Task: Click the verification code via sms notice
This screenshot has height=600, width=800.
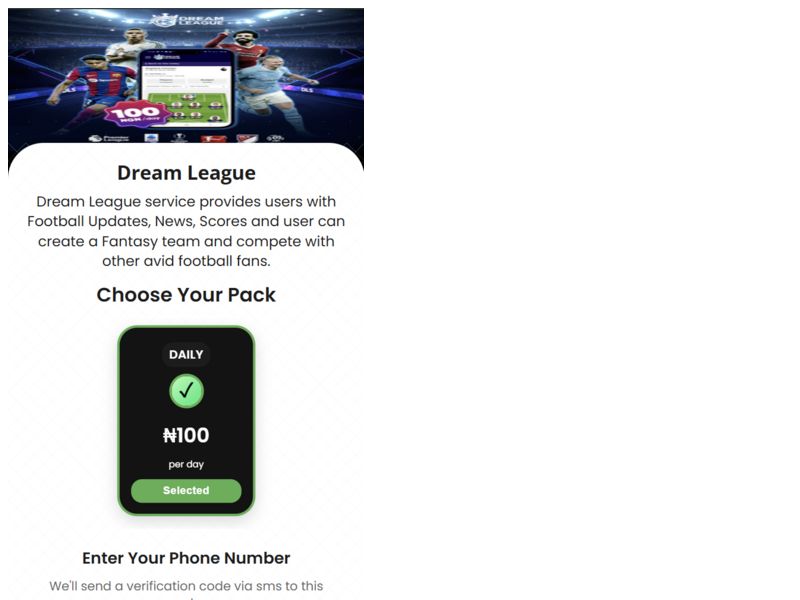Action: click(x=186, y=588)
